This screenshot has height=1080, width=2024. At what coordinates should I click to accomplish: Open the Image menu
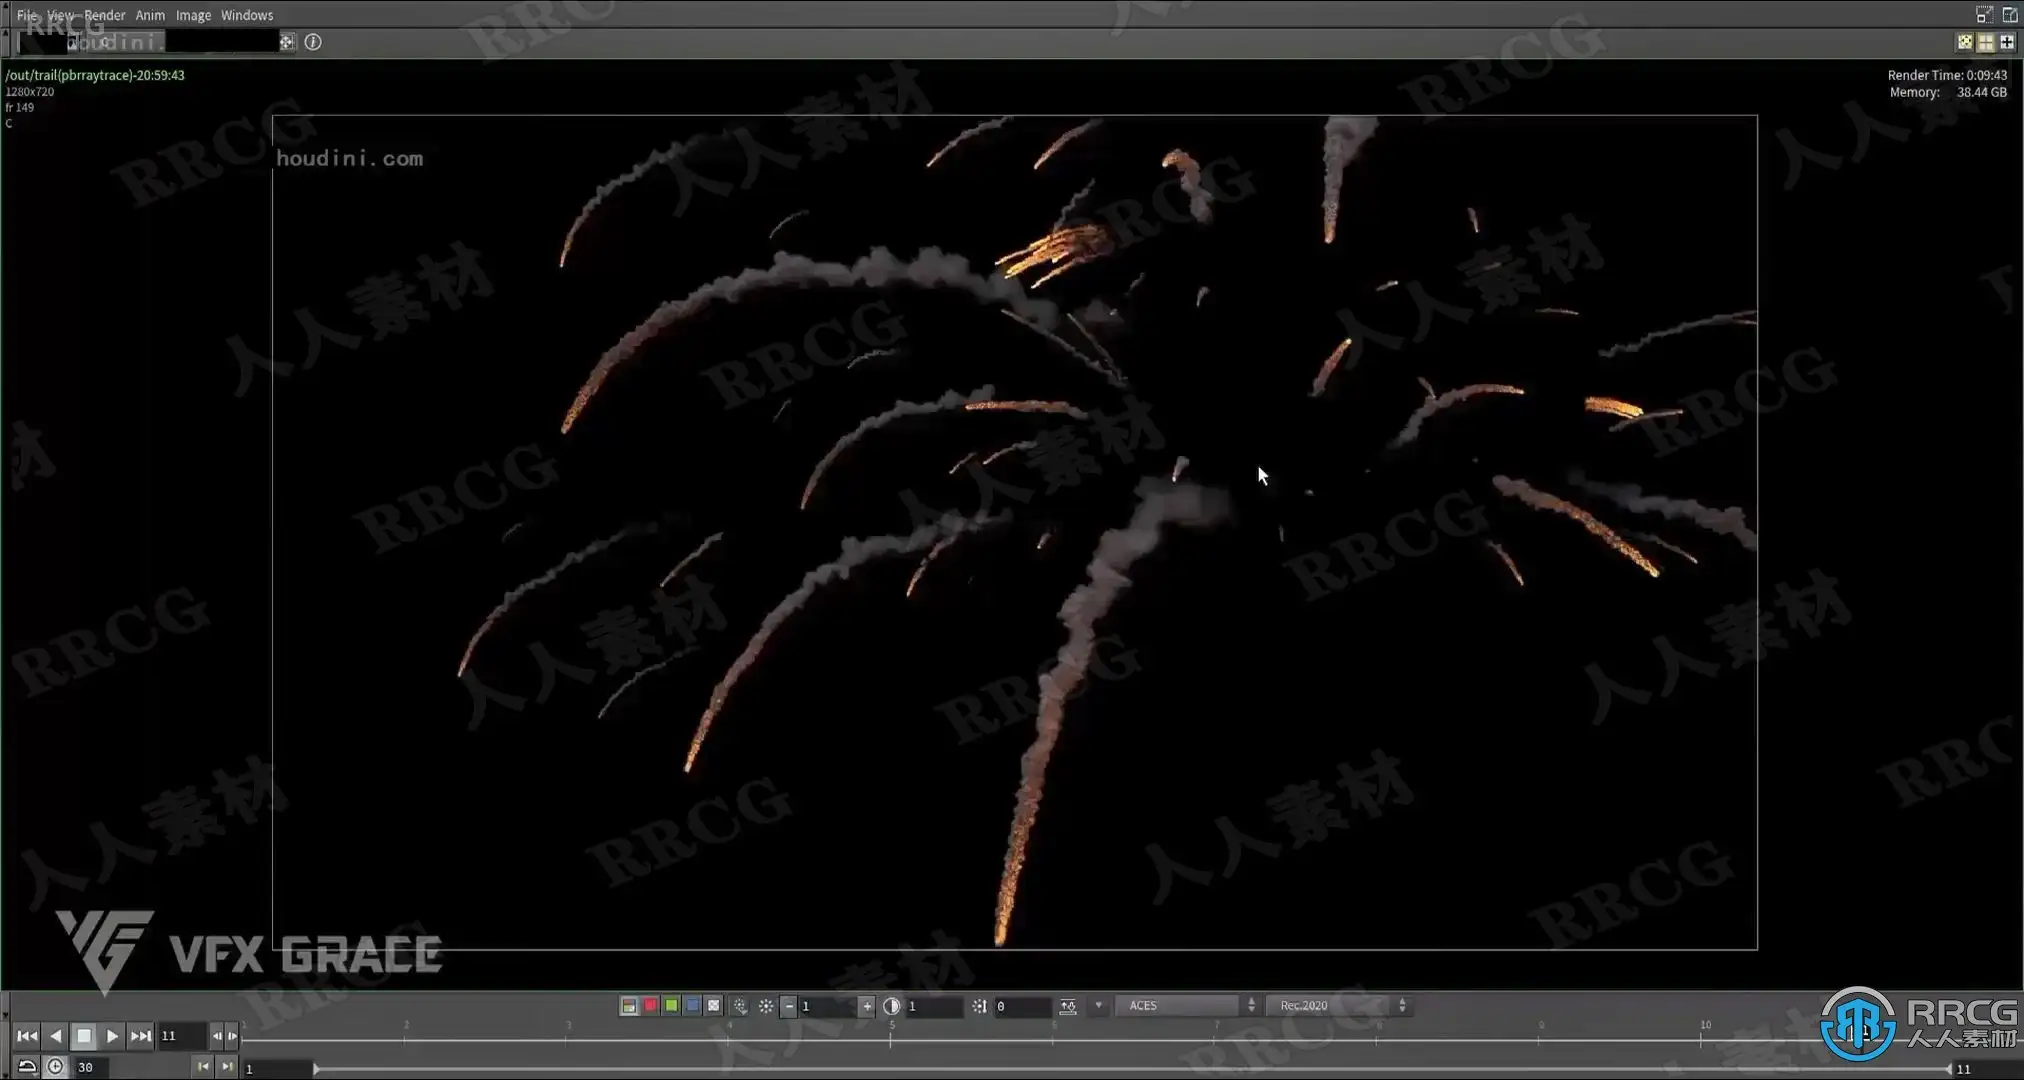coord(193,15)
